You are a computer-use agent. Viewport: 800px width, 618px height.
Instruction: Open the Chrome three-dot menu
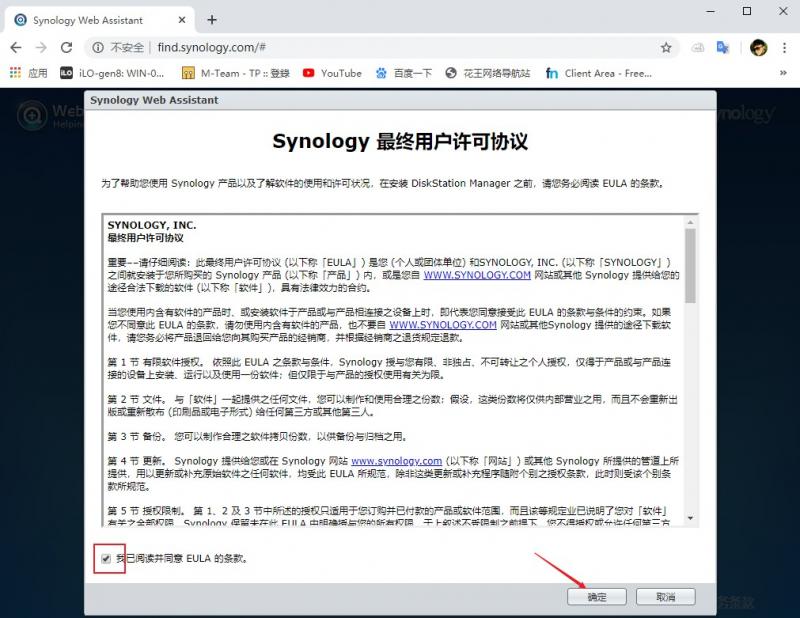(784, 47)
